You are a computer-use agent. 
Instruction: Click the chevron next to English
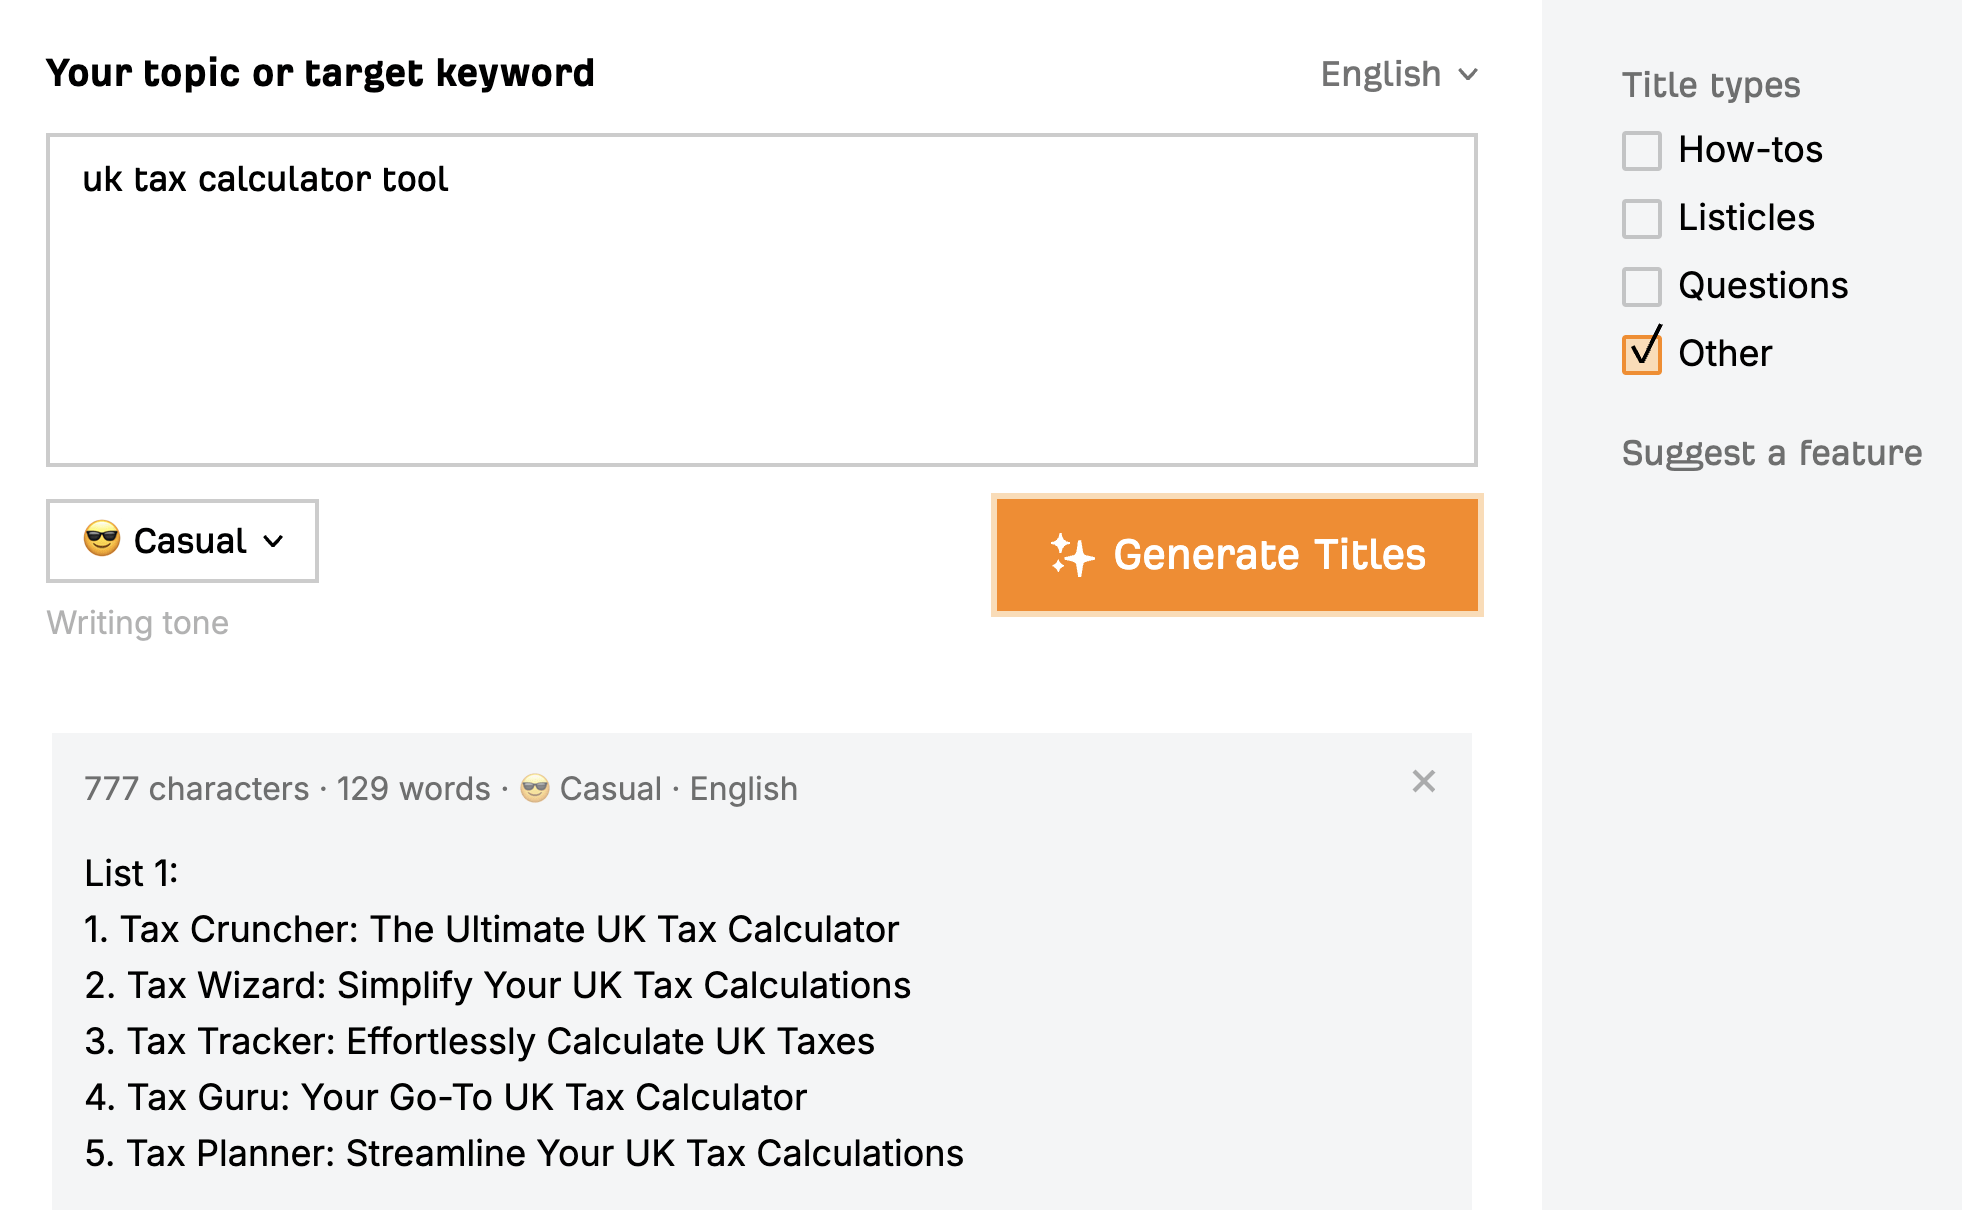coord(1466,73)
